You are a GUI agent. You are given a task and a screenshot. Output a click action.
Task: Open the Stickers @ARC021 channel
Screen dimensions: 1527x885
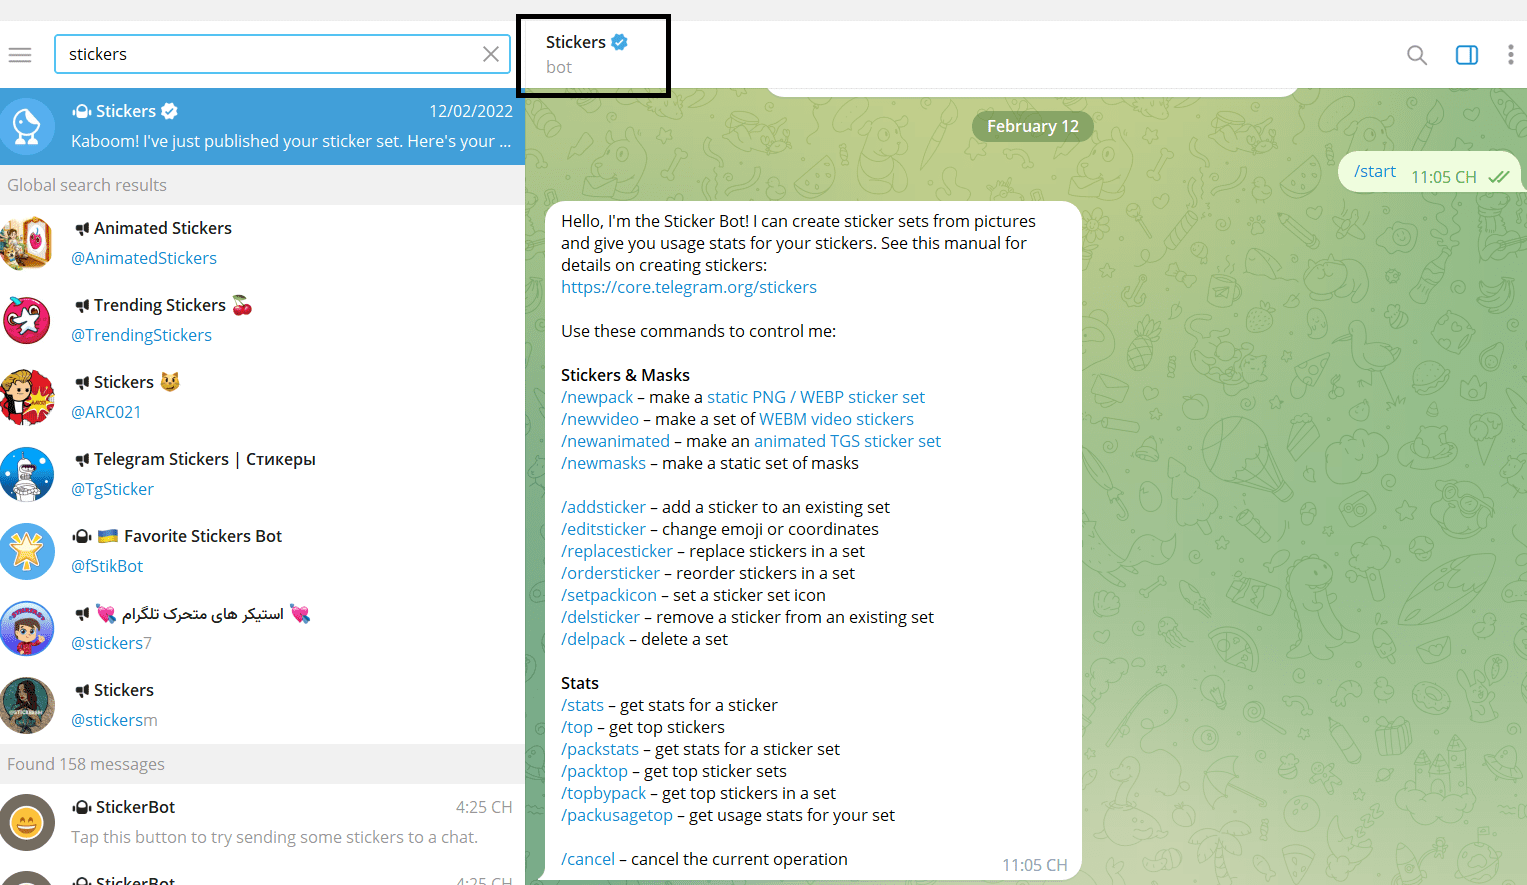pyautogui.click(x=262, y=397)
